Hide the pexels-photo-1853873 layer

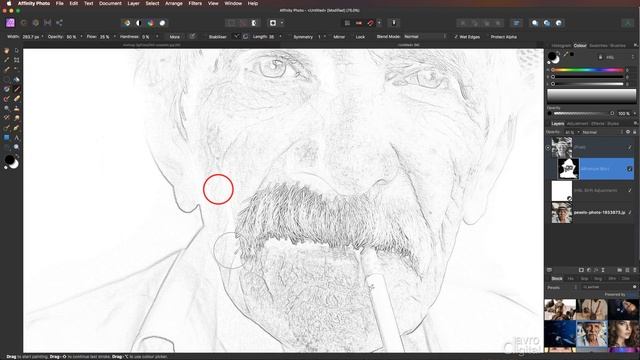629,213
